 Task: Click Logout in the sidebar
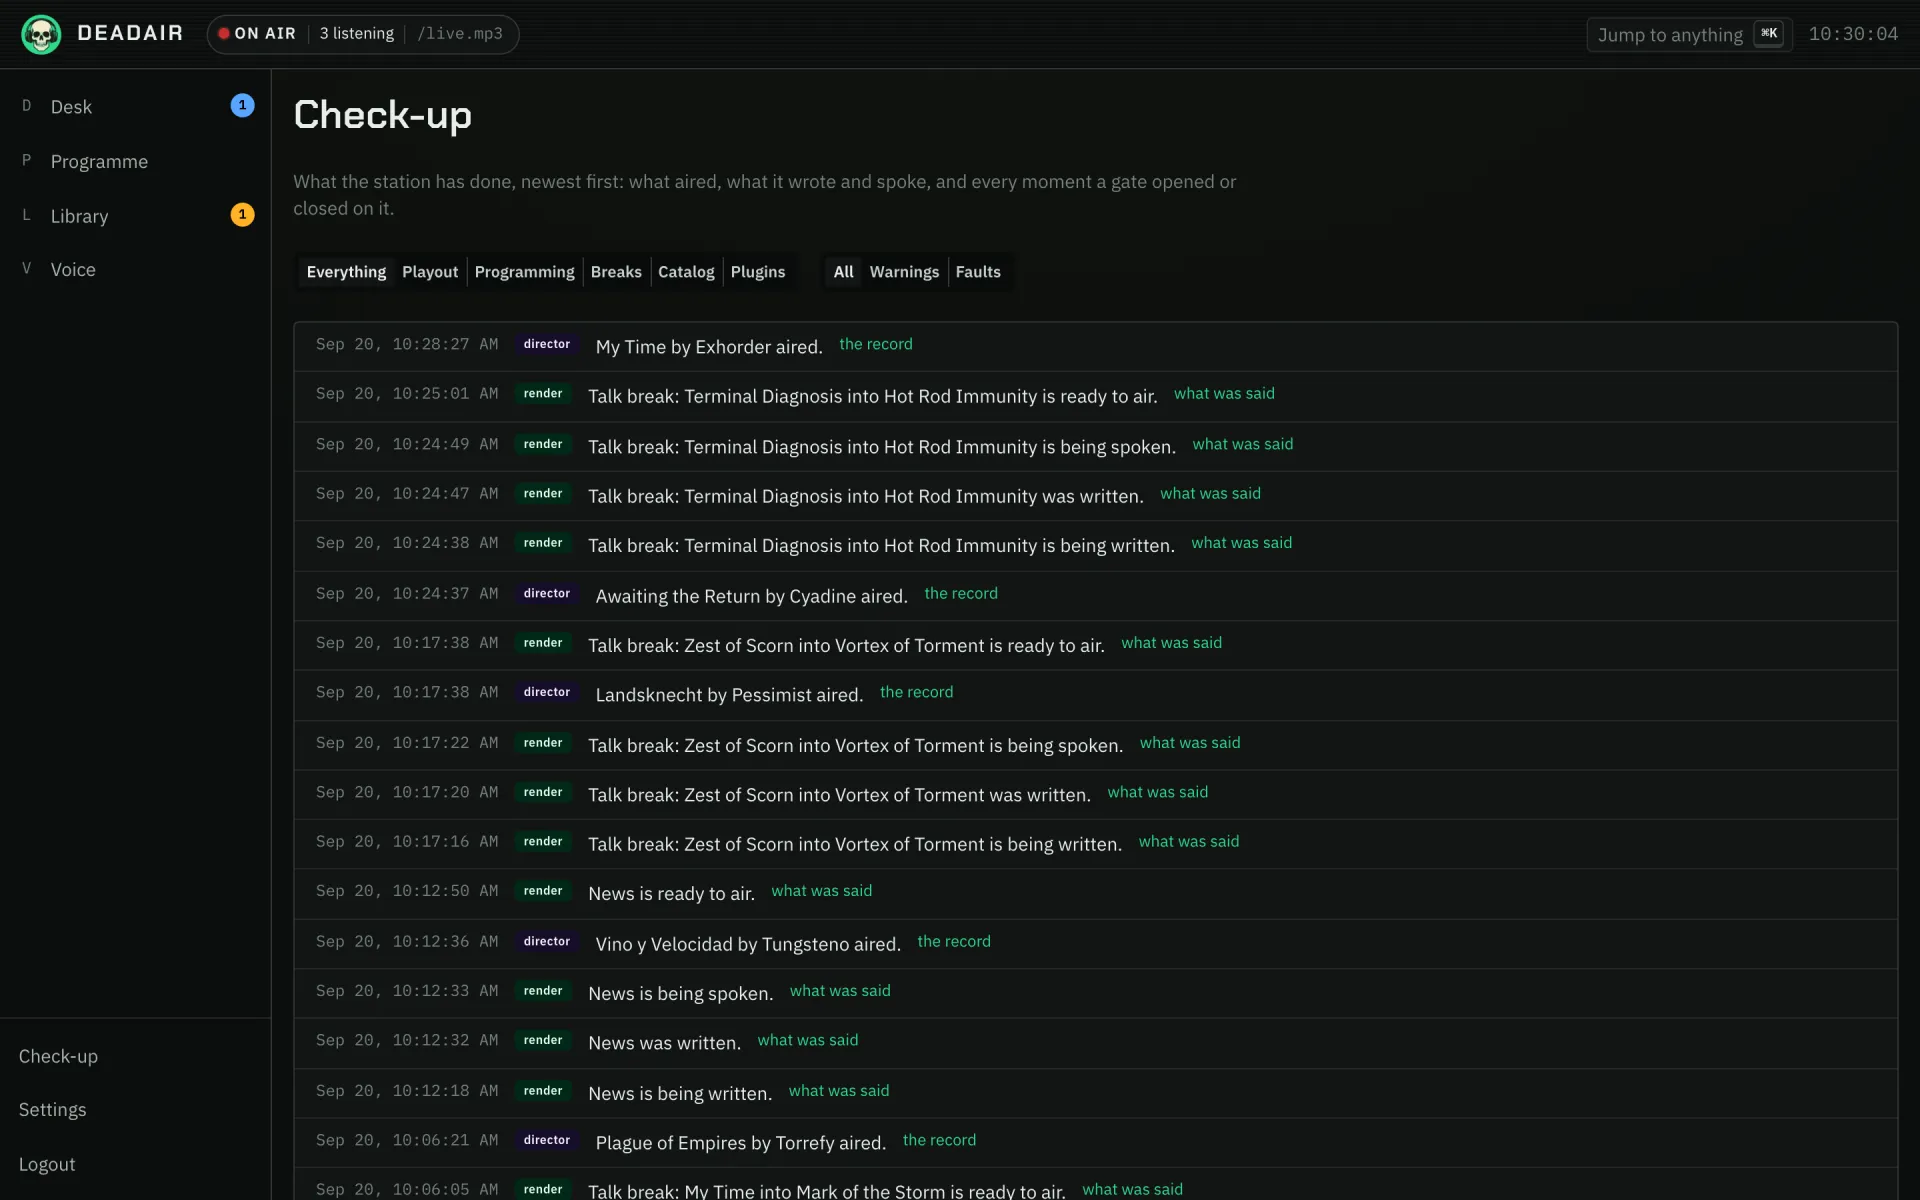pos(47,1164)
